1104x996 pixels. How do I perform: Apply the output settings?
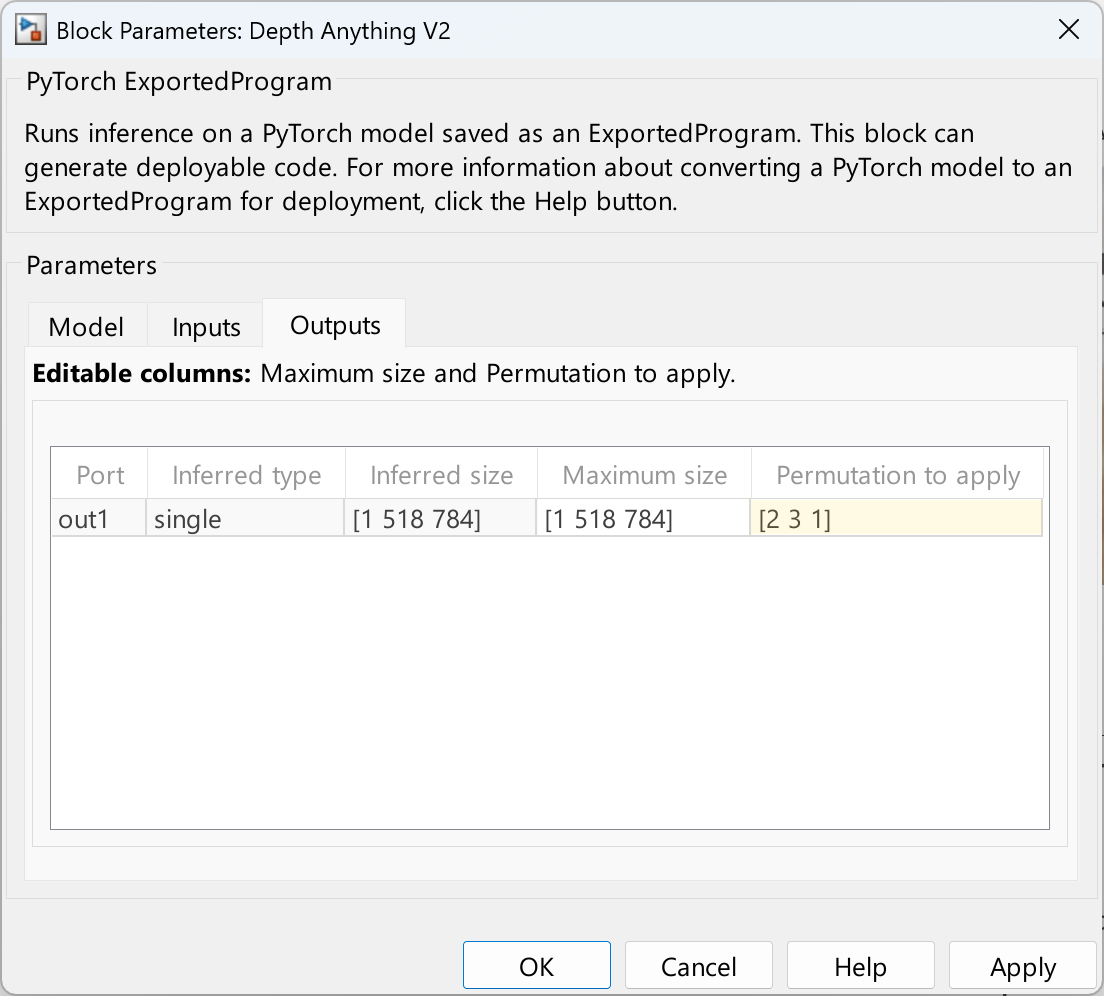(1022, 967)
